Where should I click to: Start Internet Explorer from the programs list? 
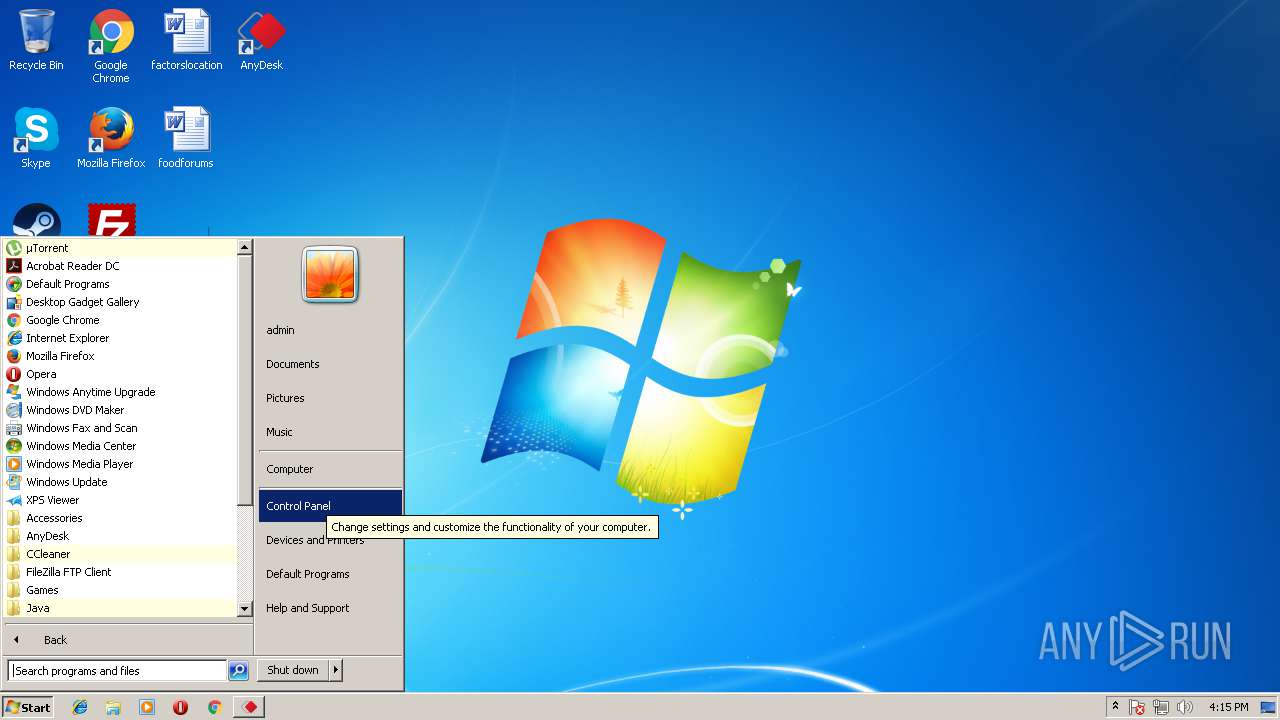point(120,338)
